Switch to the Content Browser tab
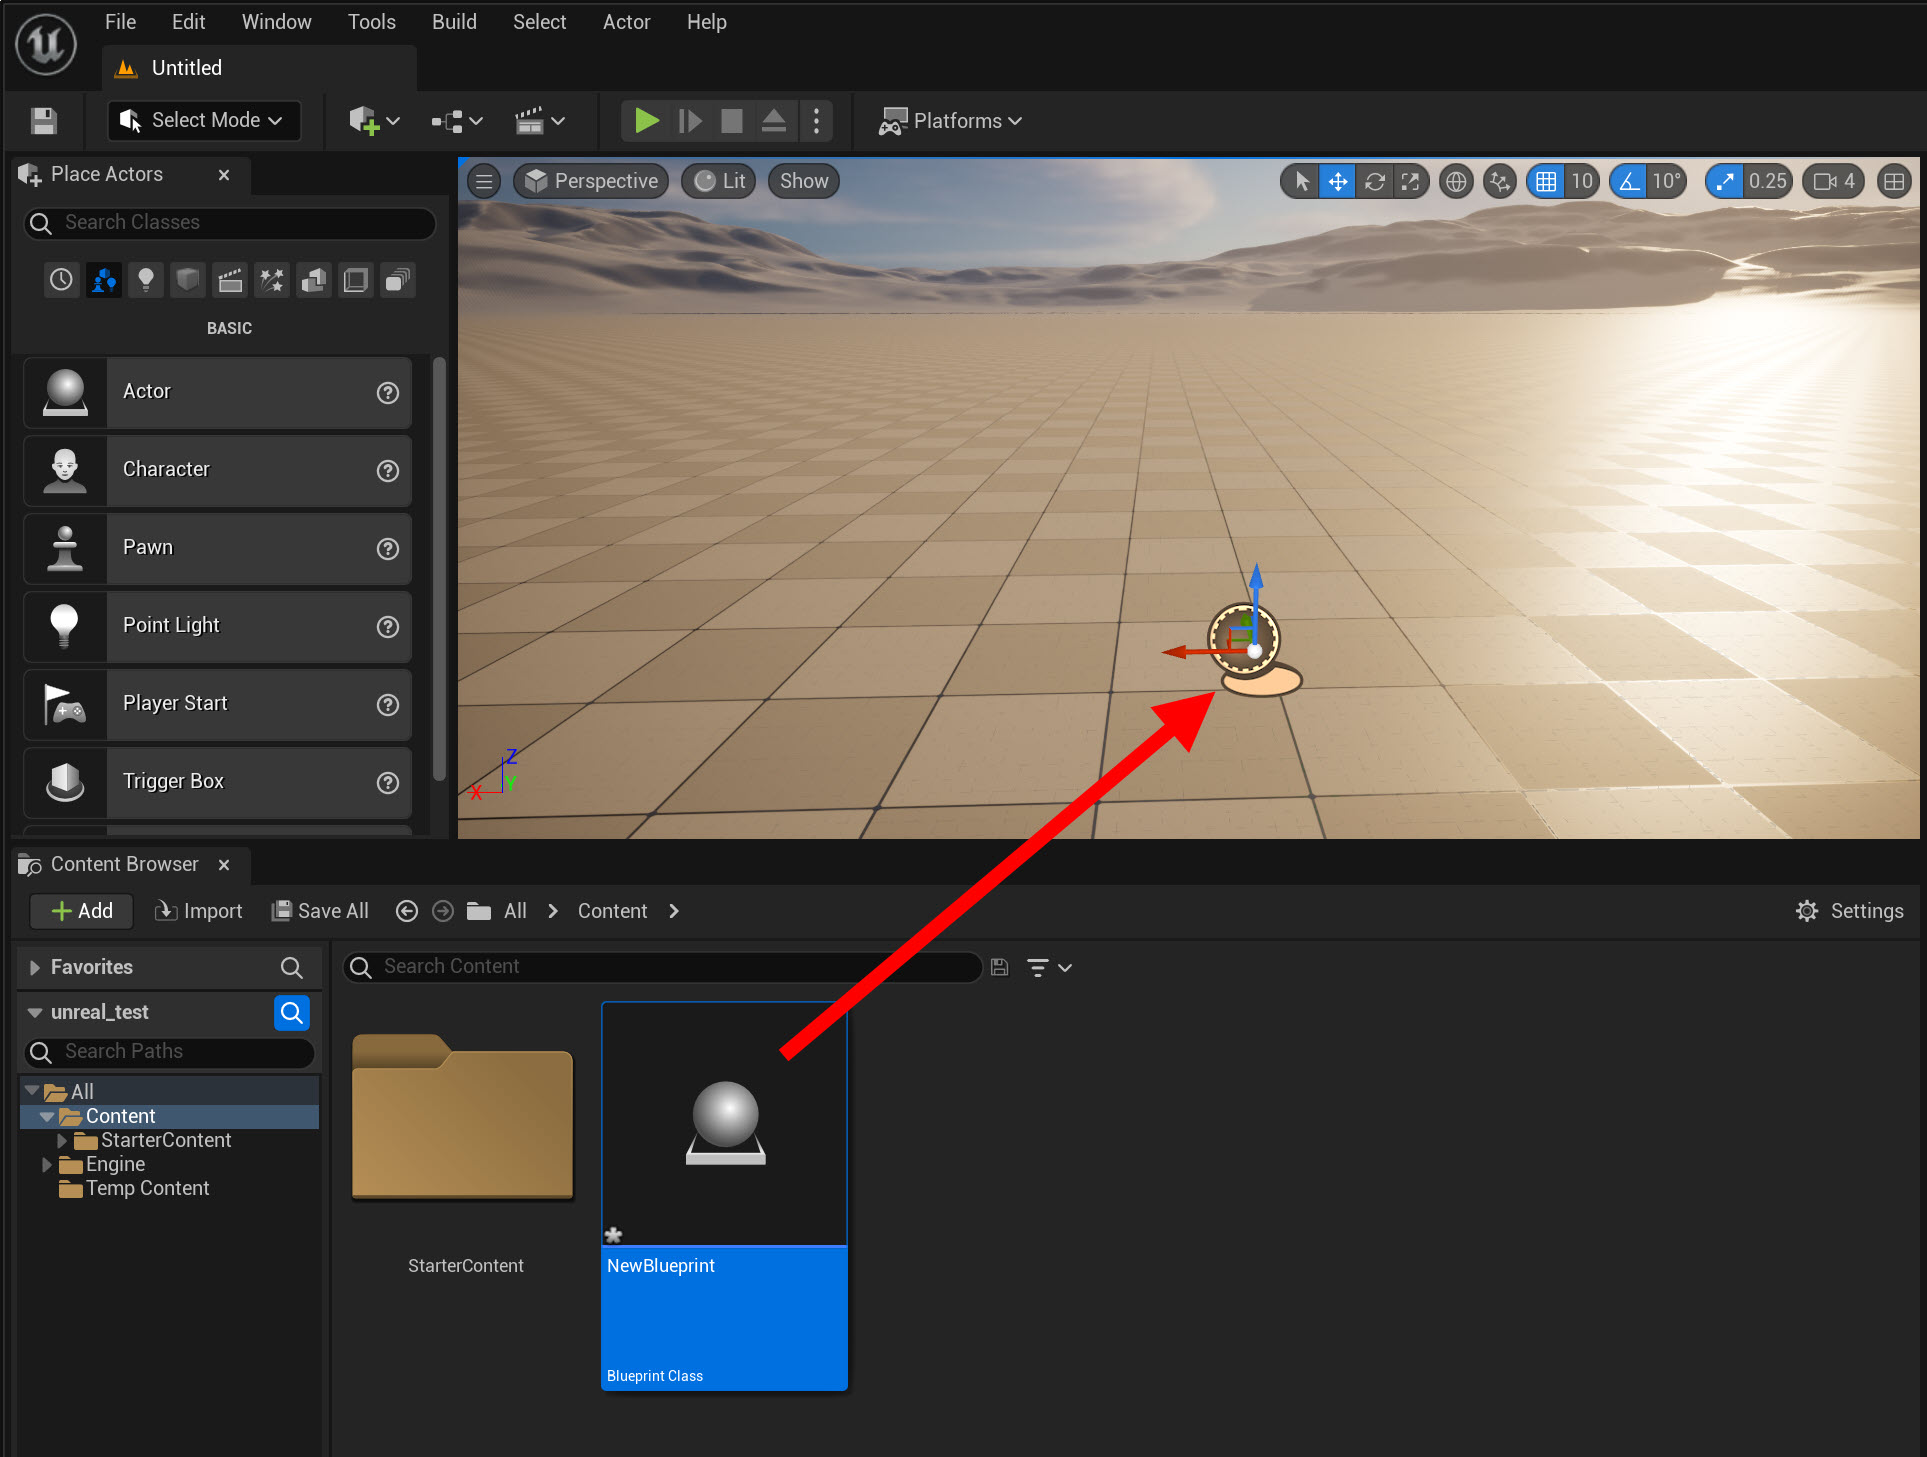Screen dimensions: 1927x1457 [122, 864]
